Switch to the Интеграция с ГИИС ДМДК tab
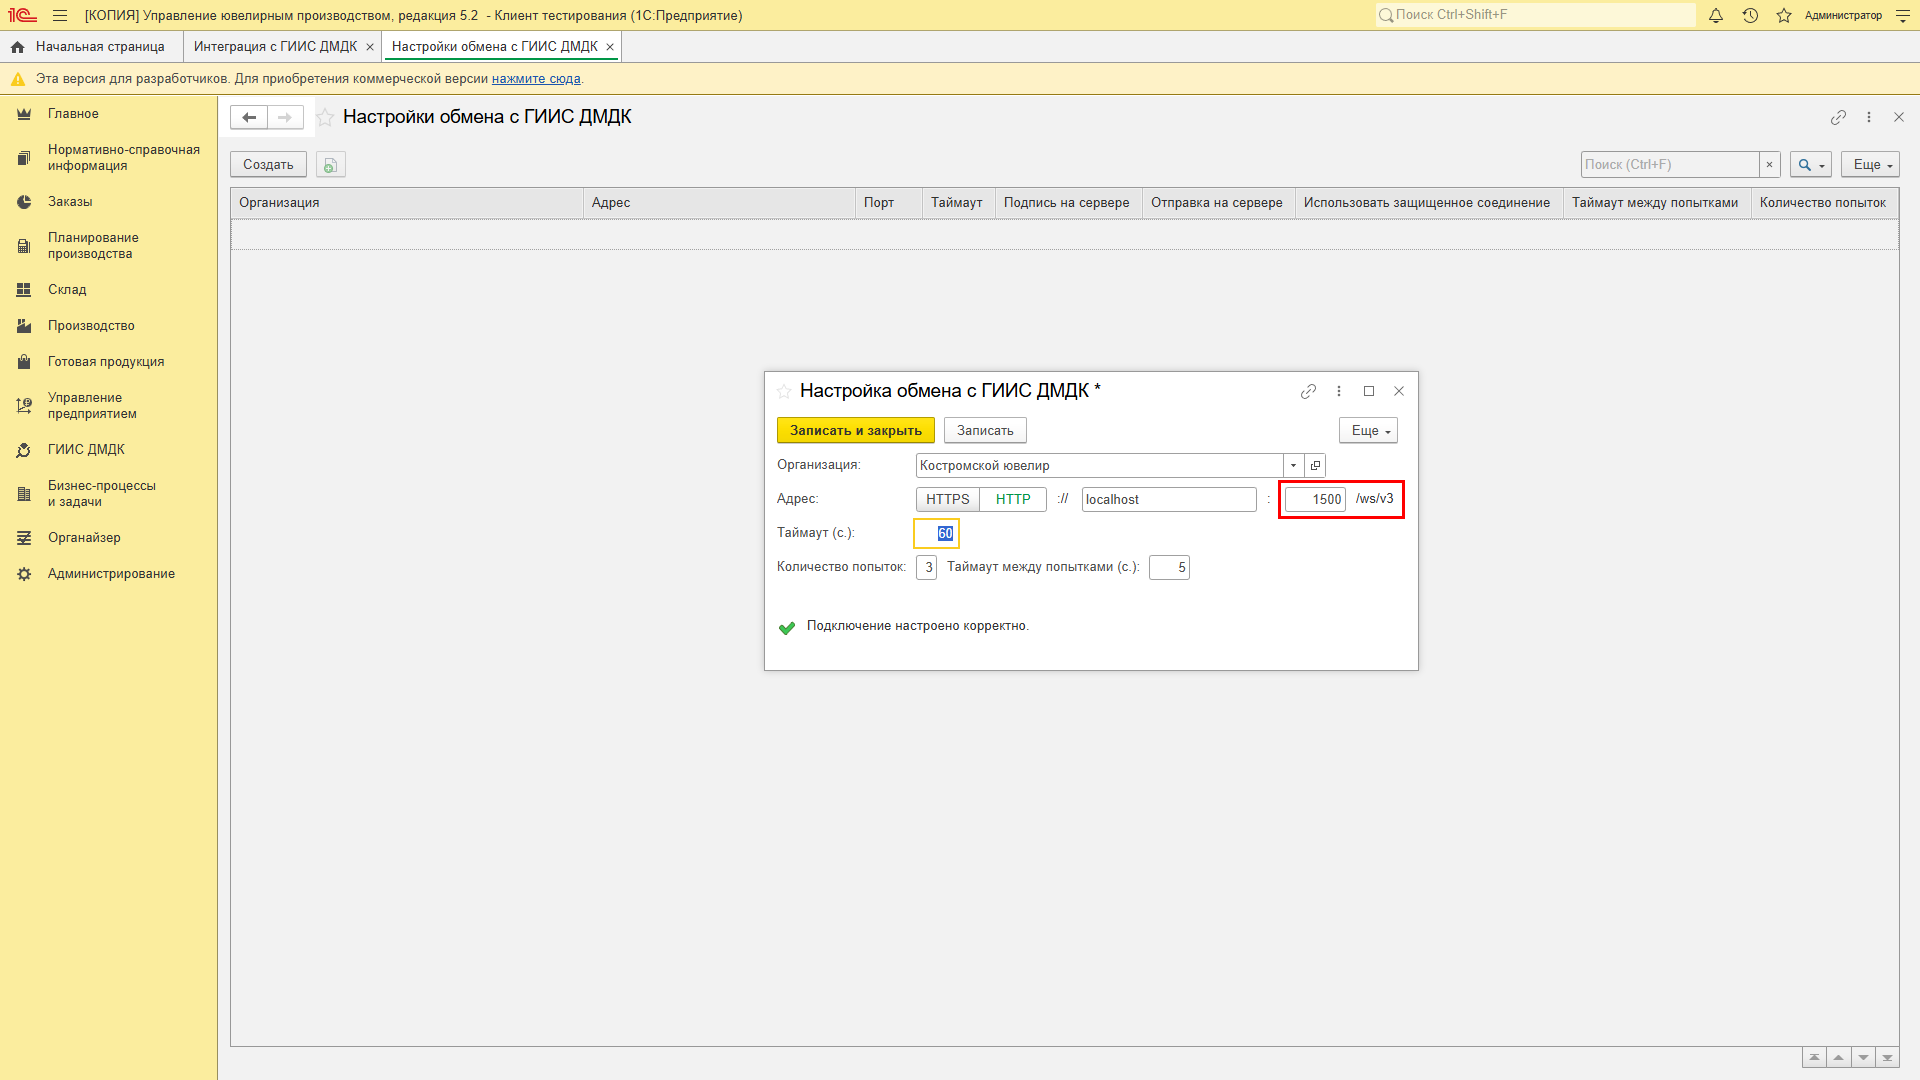The height and width of the screenshot is (1080, 1920). pos(275,47)
